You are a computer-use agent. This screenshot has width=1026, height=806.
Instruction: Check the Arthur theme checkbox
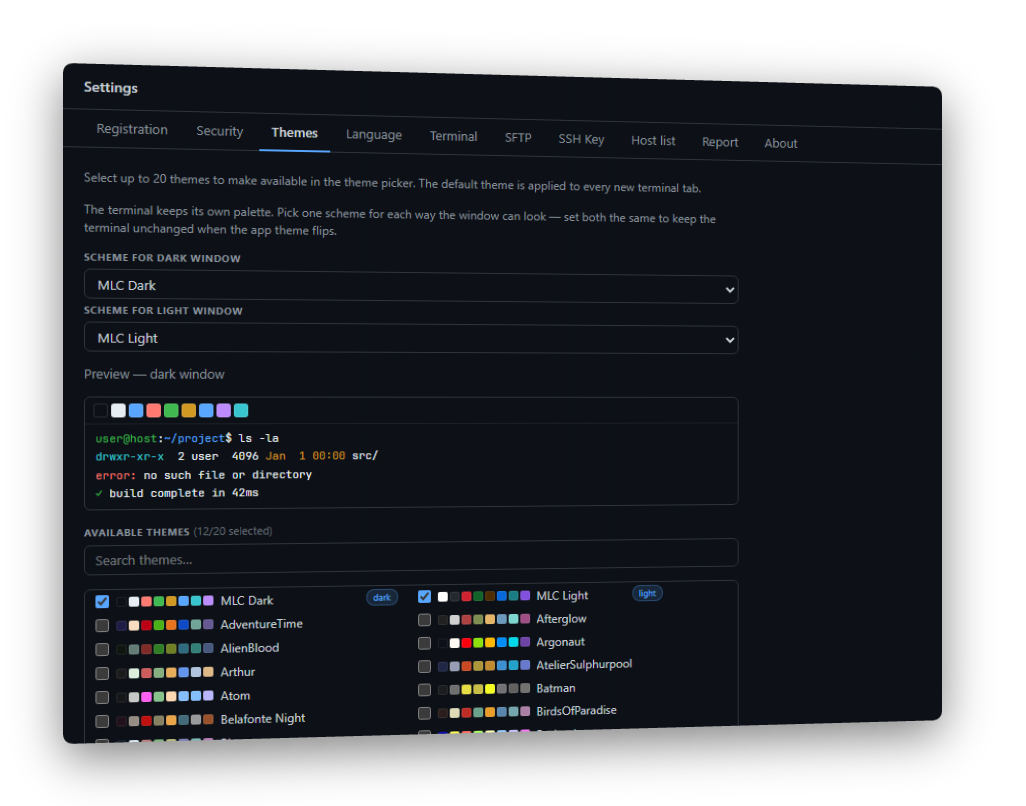[x=102, y=673]
